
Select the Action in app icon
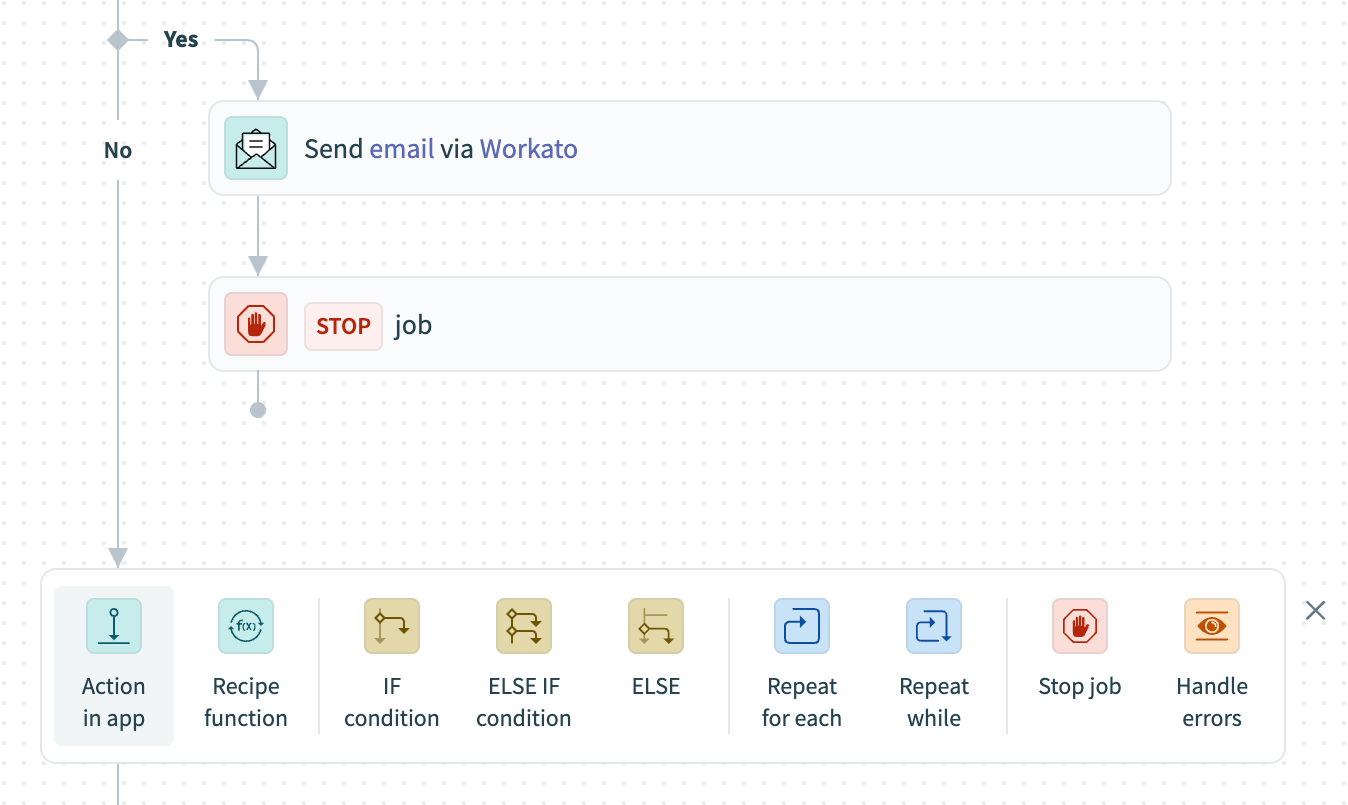113,626
